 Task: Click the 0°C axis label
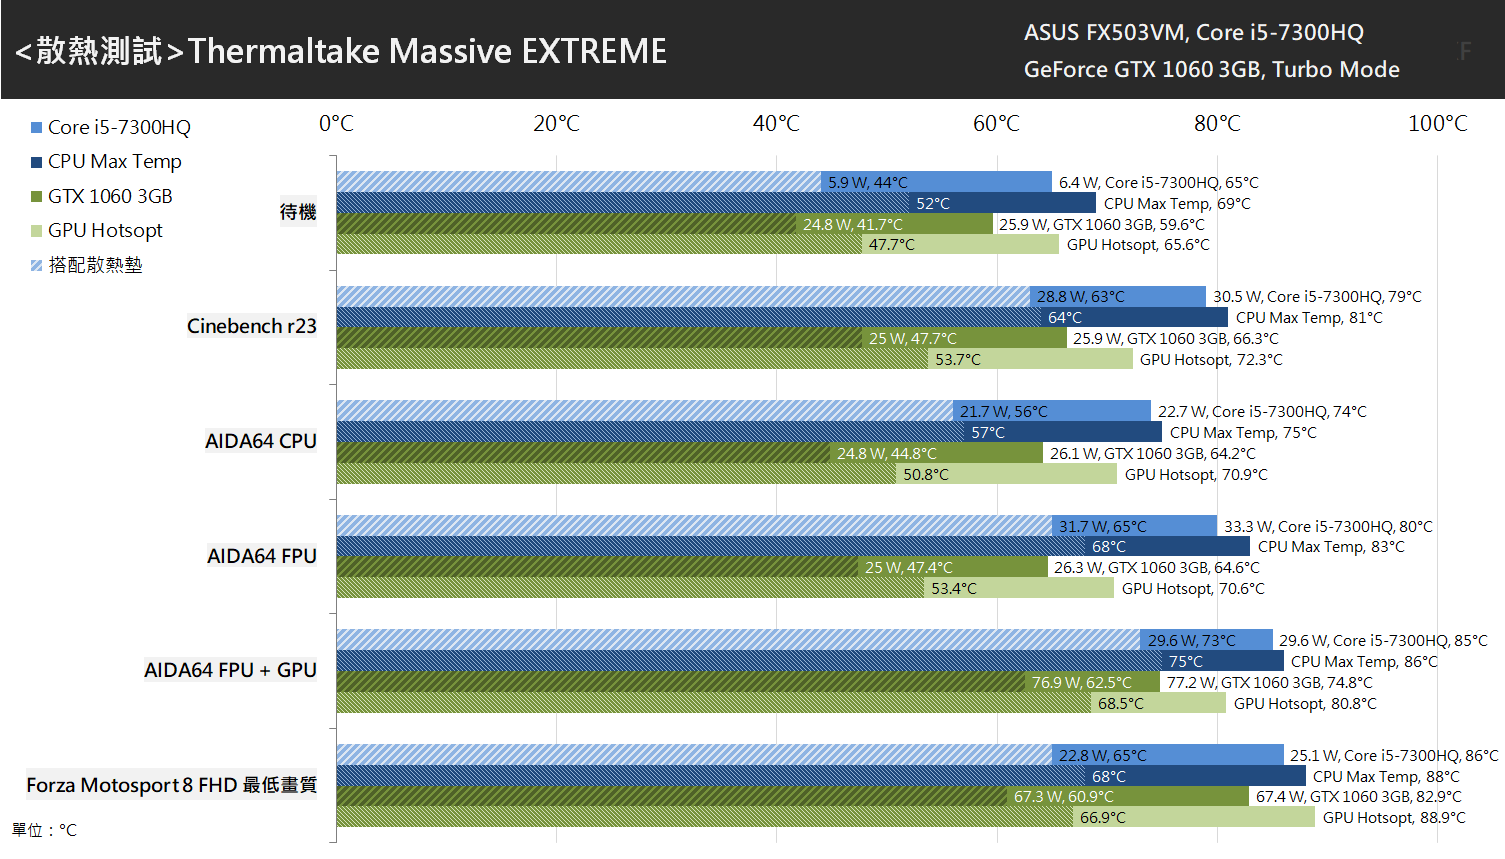pos(336,123)
